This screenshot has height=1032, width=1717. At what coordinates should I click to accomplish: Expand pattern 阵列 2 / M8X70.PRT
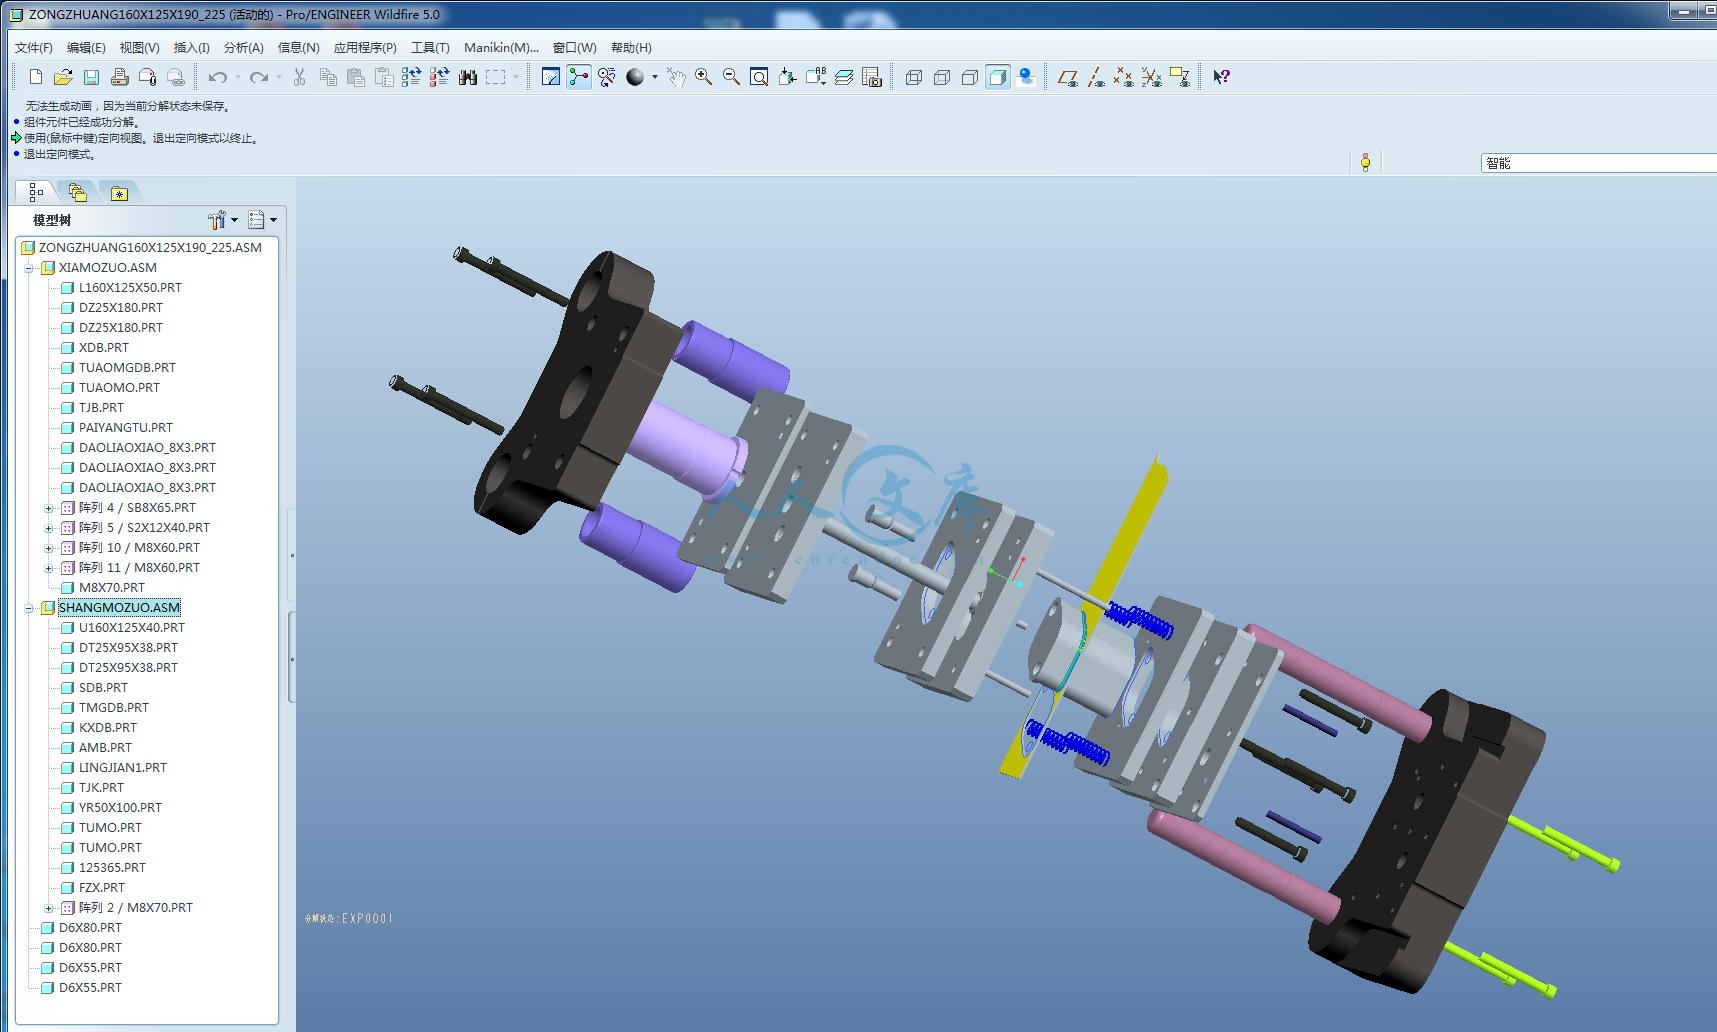tap(49, 908)
